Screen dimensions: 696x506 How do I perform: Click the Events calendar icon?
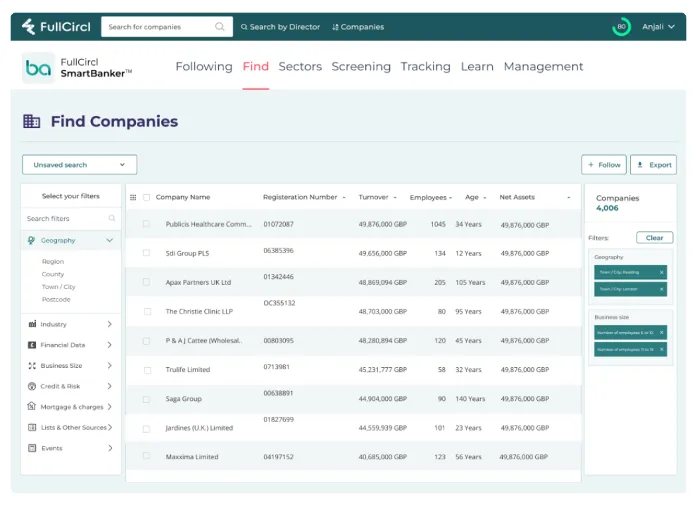click(32, 448)
